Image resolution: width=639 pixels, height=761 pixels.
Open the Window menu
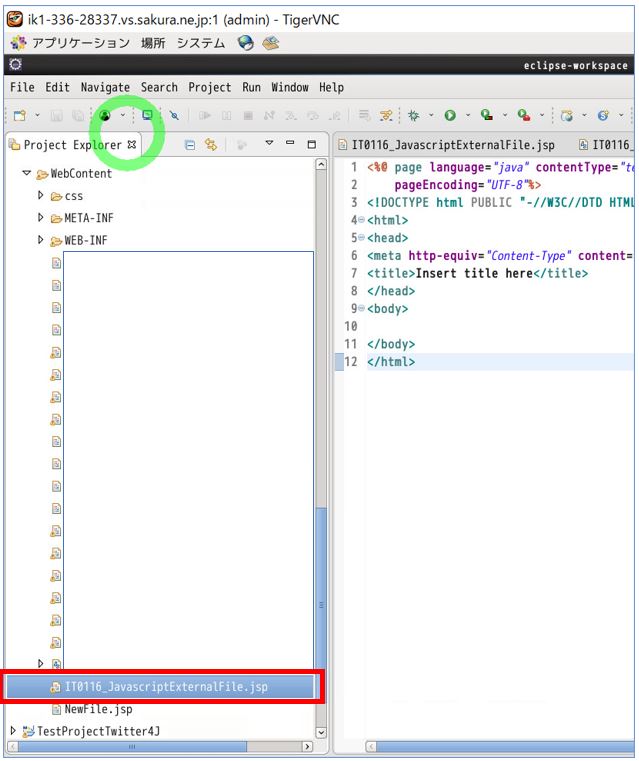click(x=290, y=87)
